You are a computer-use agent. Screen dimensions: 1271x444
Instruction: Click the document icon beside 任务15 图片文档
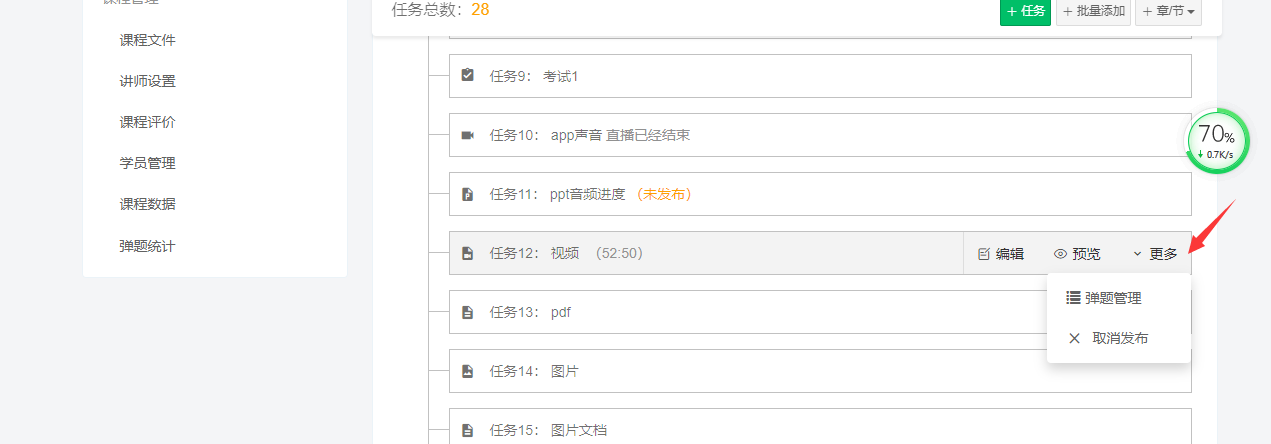[467, 430]
